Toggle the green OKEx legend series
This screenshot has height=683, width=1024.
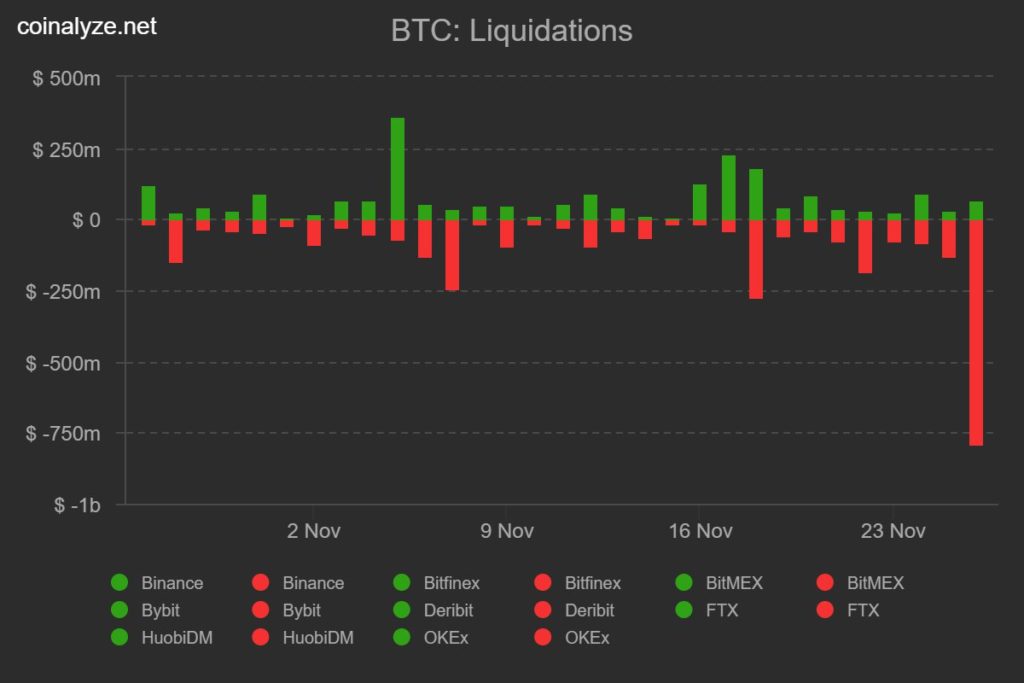430,637
